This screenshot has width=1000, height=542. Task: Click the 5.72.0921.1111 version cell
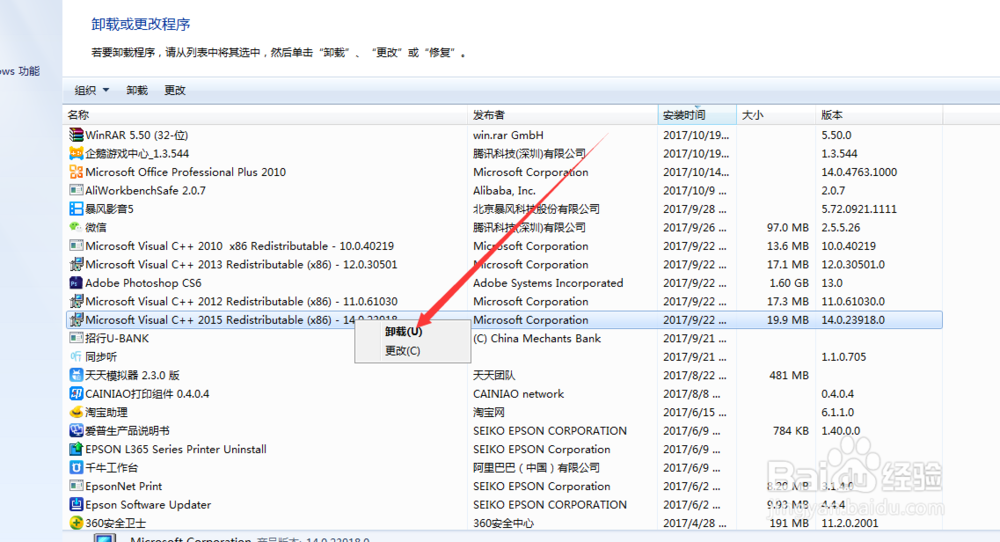[859, 209]
